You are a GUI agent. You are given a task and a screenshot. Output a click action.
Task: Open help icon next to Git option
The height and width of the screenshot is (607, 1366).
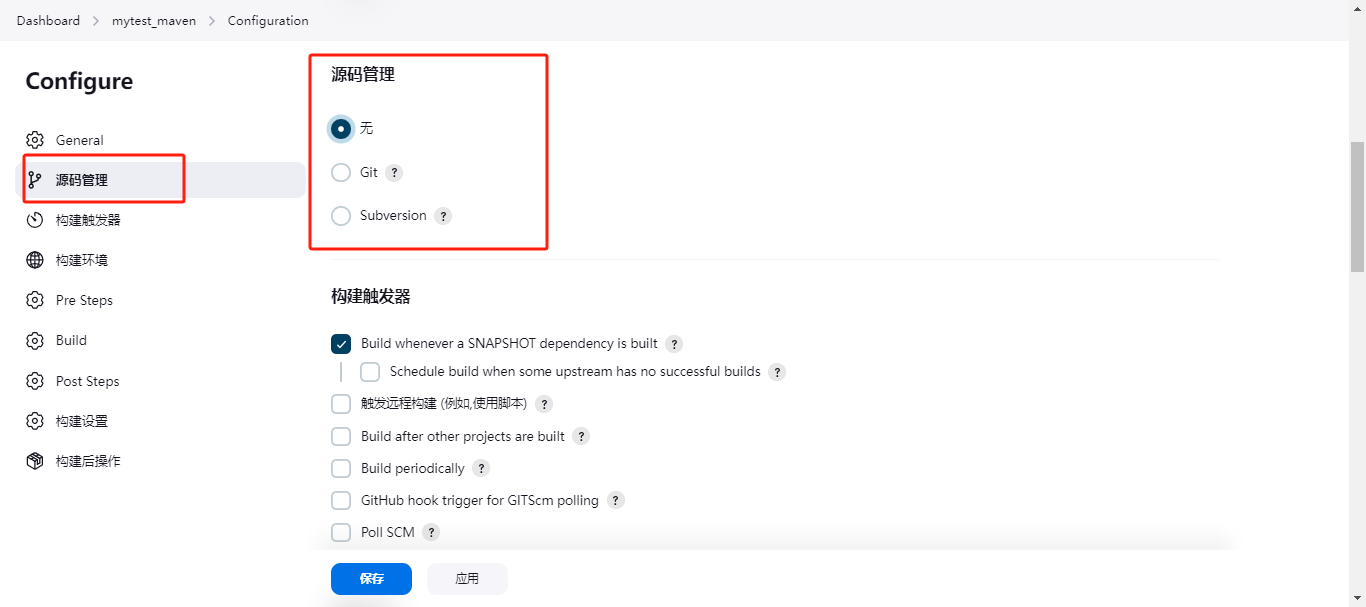coord(394,173)
